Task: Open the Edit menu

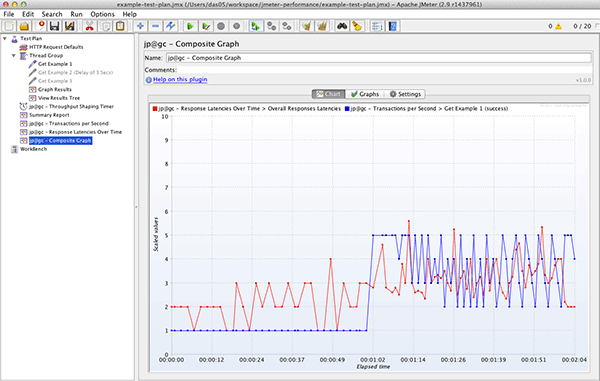Action: [28, 14]
